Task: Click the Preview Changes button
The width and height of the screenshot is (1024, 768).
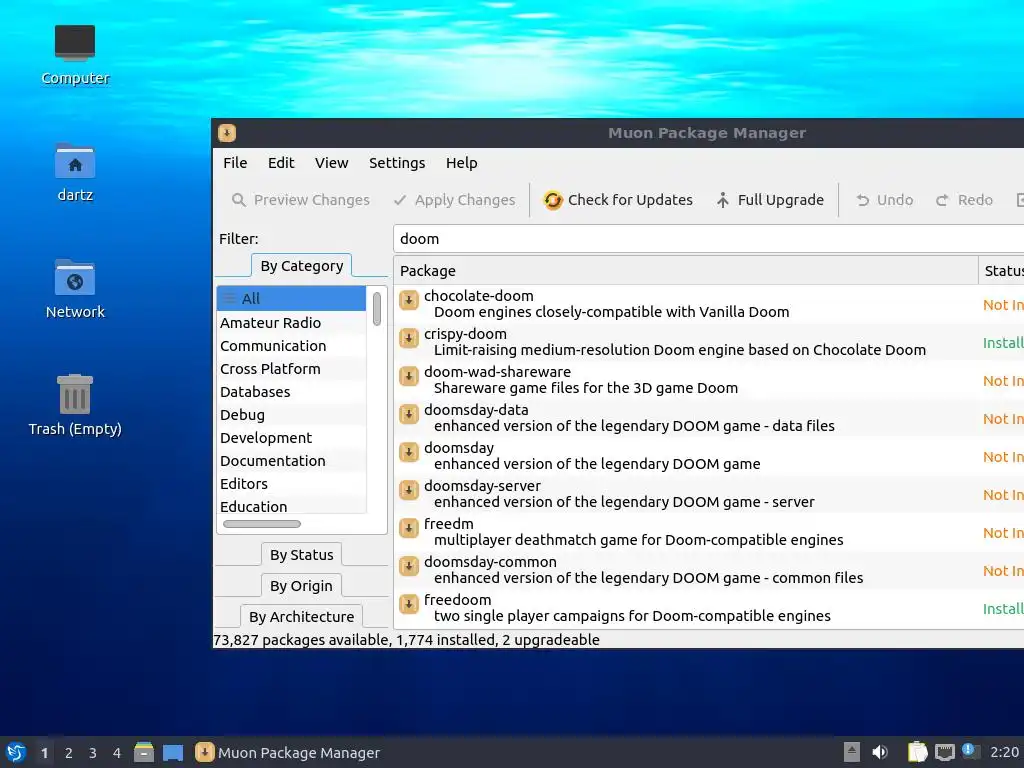Action: (300, 200)
